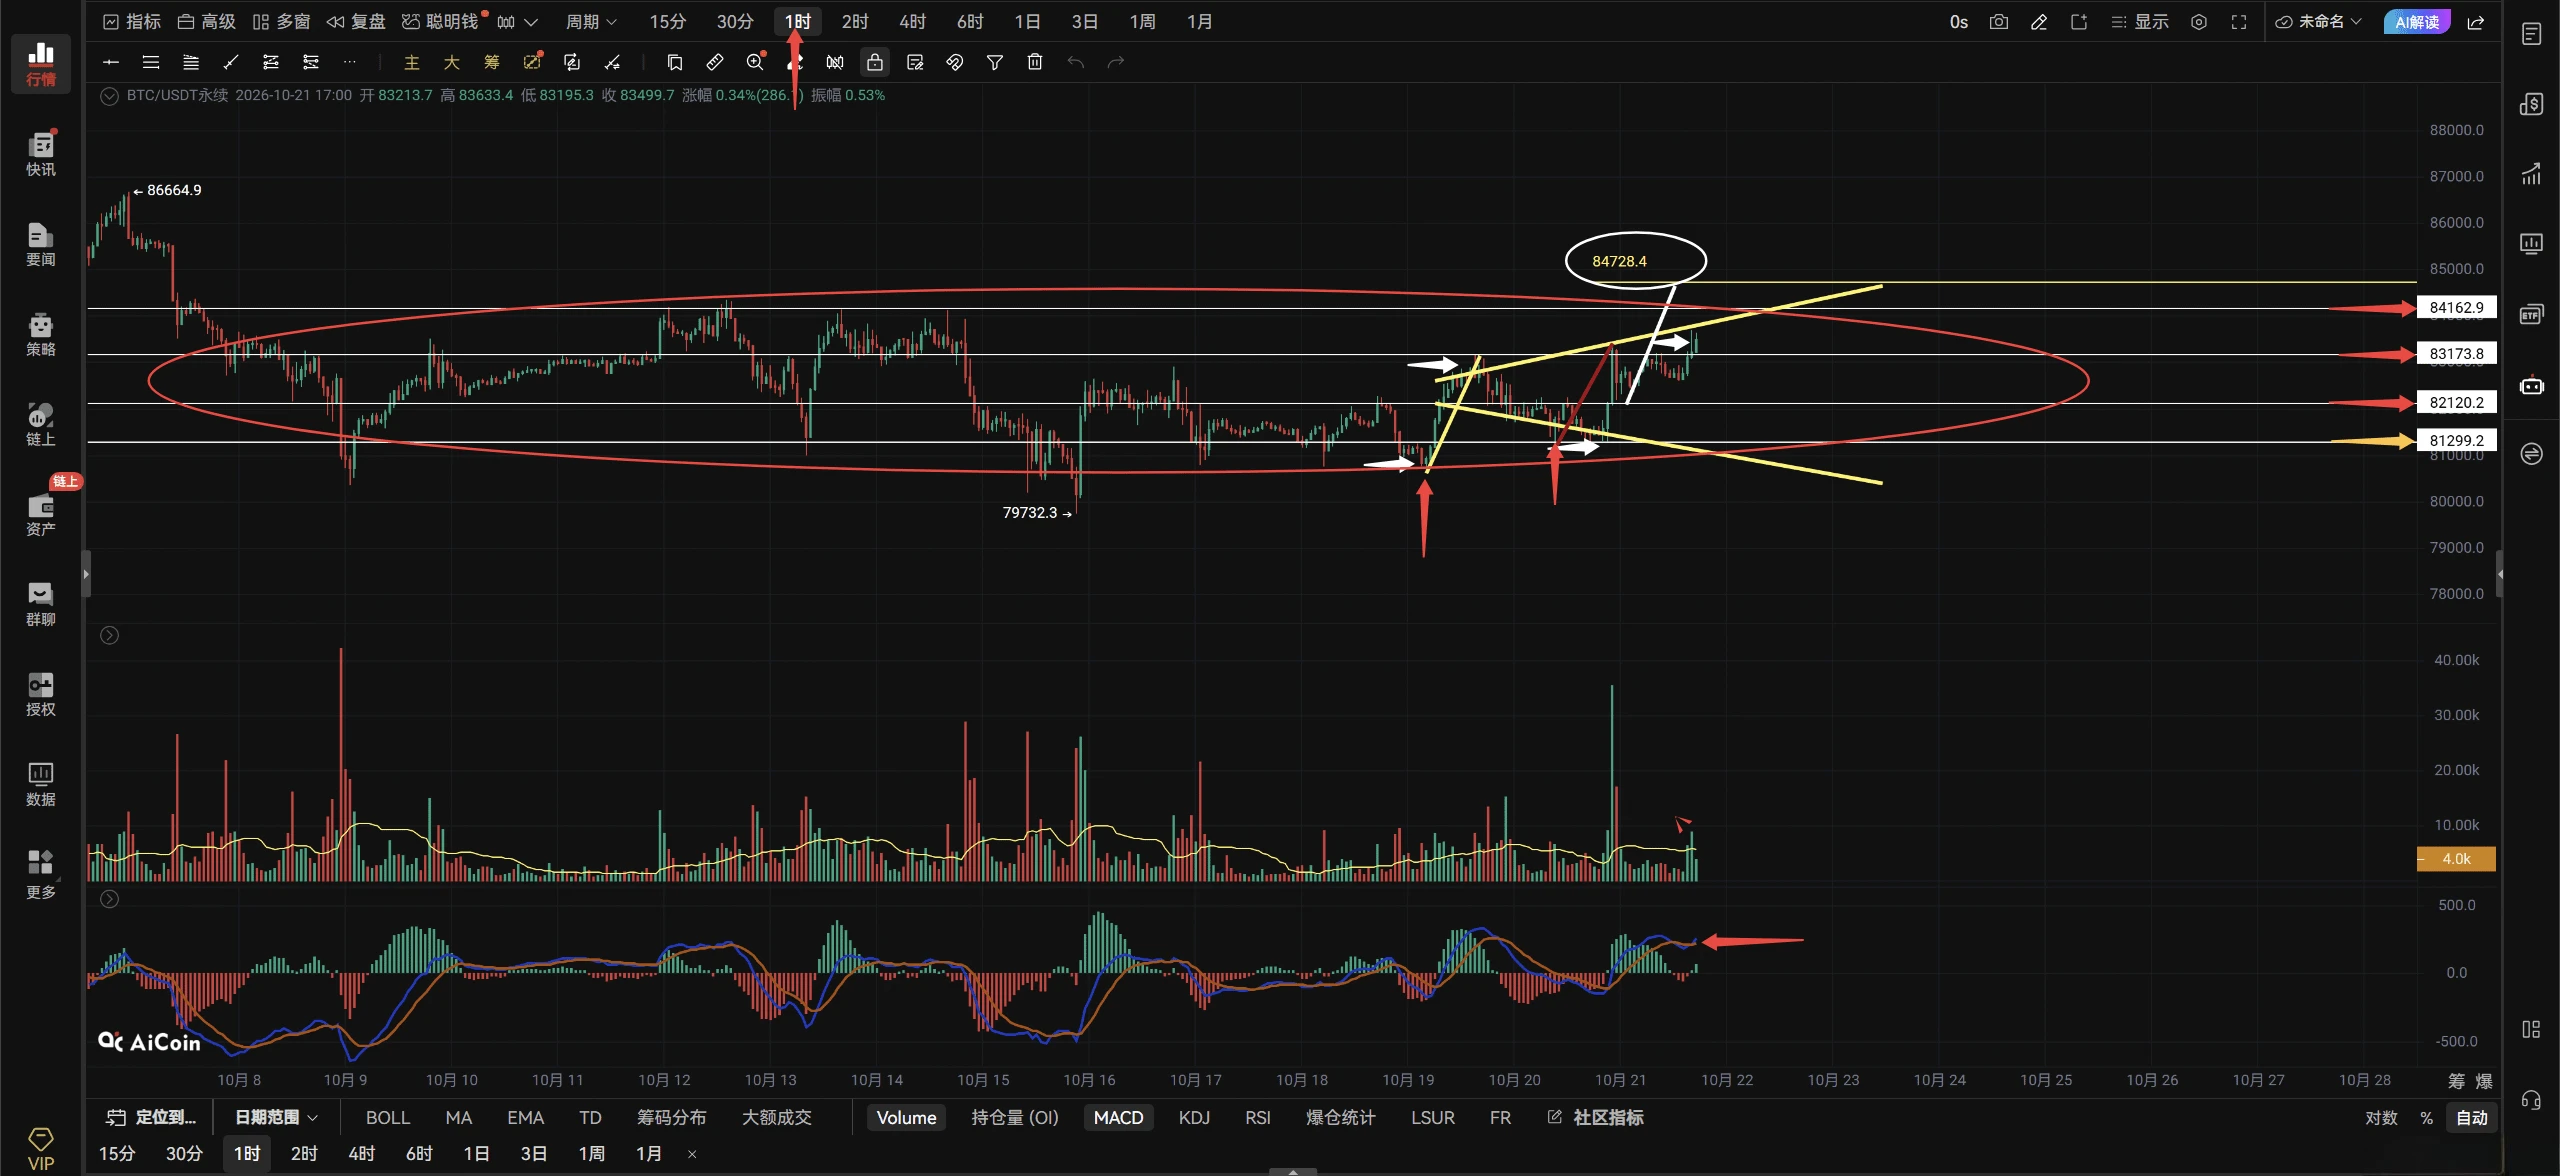This screenshot has height=1176, width=2560.
Task: Click the trash icon to delete drawings
Action: click(x=1034, y=62)
